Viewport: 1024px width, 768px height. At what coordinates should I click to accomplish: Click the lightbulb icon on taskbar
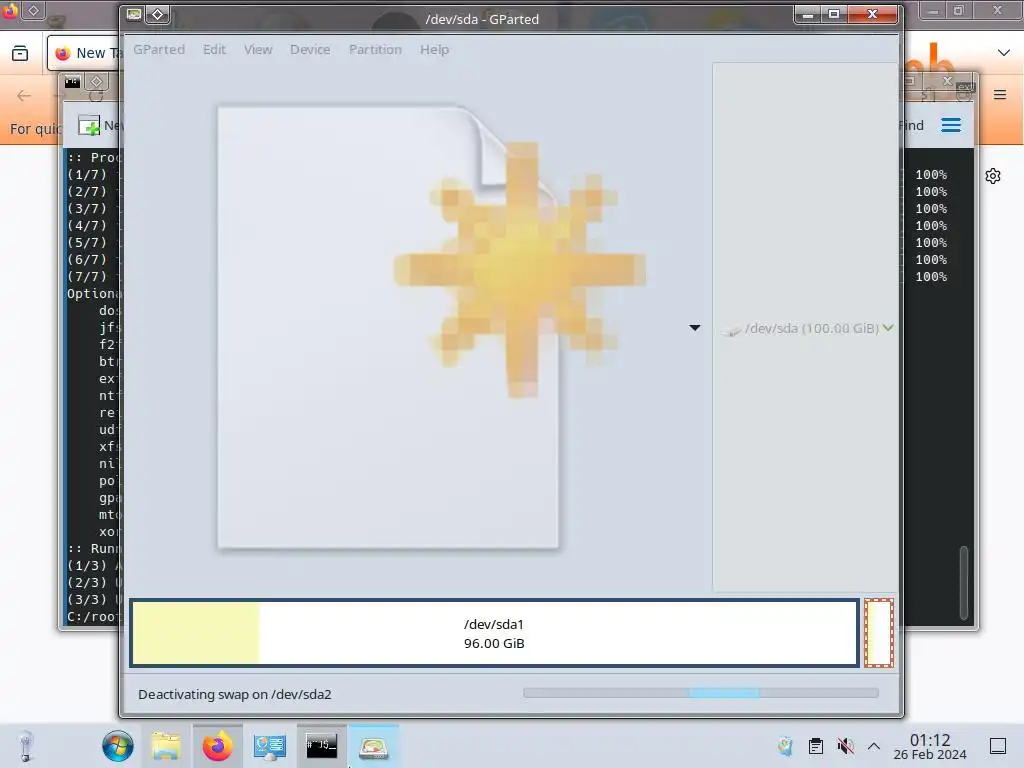pyautogui.click(x=25, y=746)
